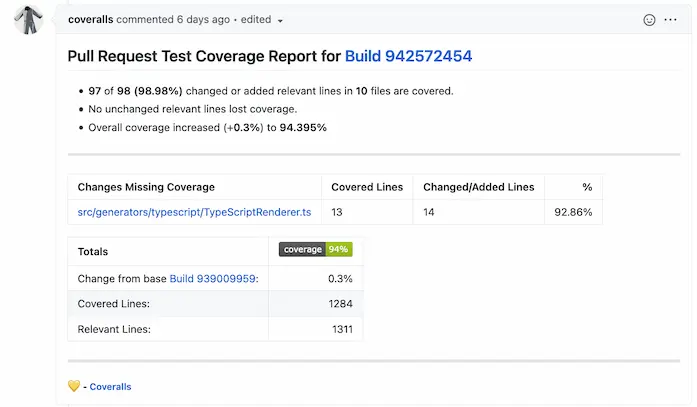
Task: Open the Build 942572454 link
Action: (408, 57)
